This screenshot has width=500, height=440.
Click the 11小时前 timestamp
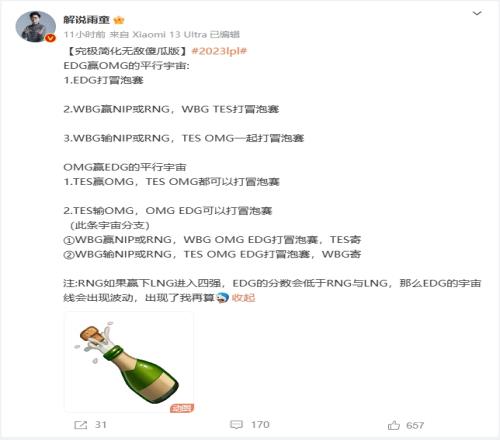coord(84,35)
